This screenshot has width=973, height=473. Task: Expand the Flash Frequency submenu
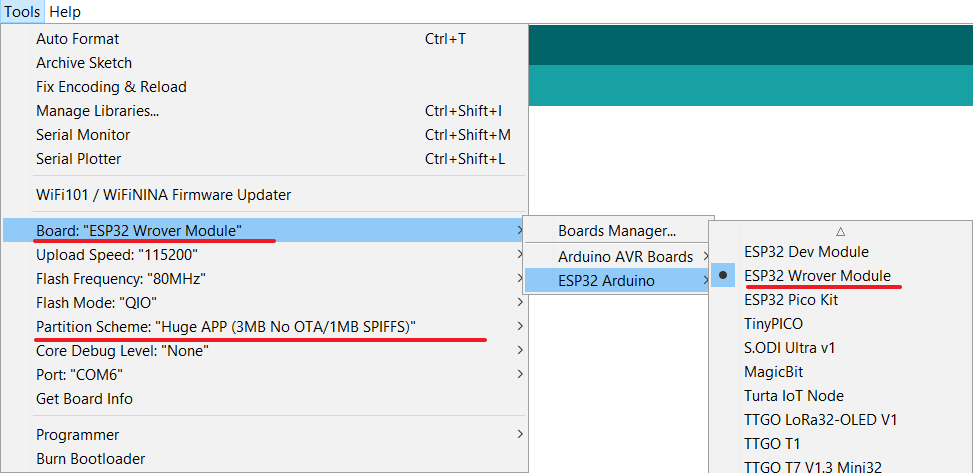[121, 279]
